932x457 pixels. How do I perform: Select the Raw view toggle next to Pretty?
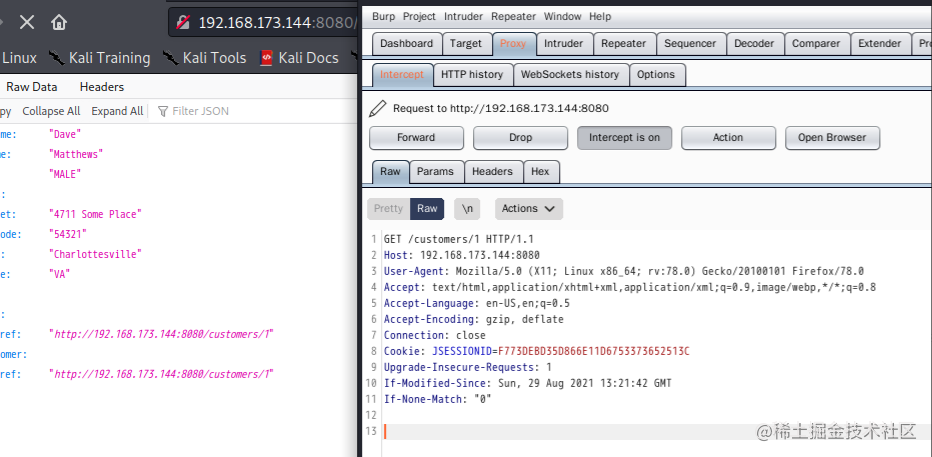[x=427, y=209]
